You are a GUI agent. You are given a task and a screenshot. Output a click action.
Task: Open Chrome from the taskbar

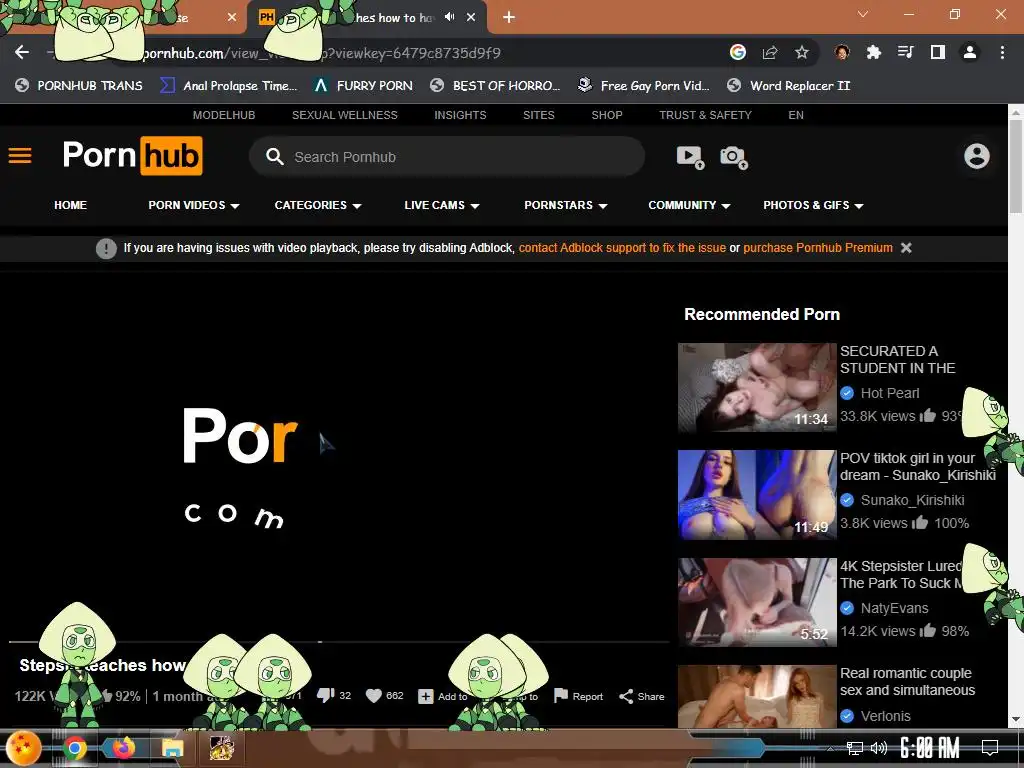(x=74, y=748)
